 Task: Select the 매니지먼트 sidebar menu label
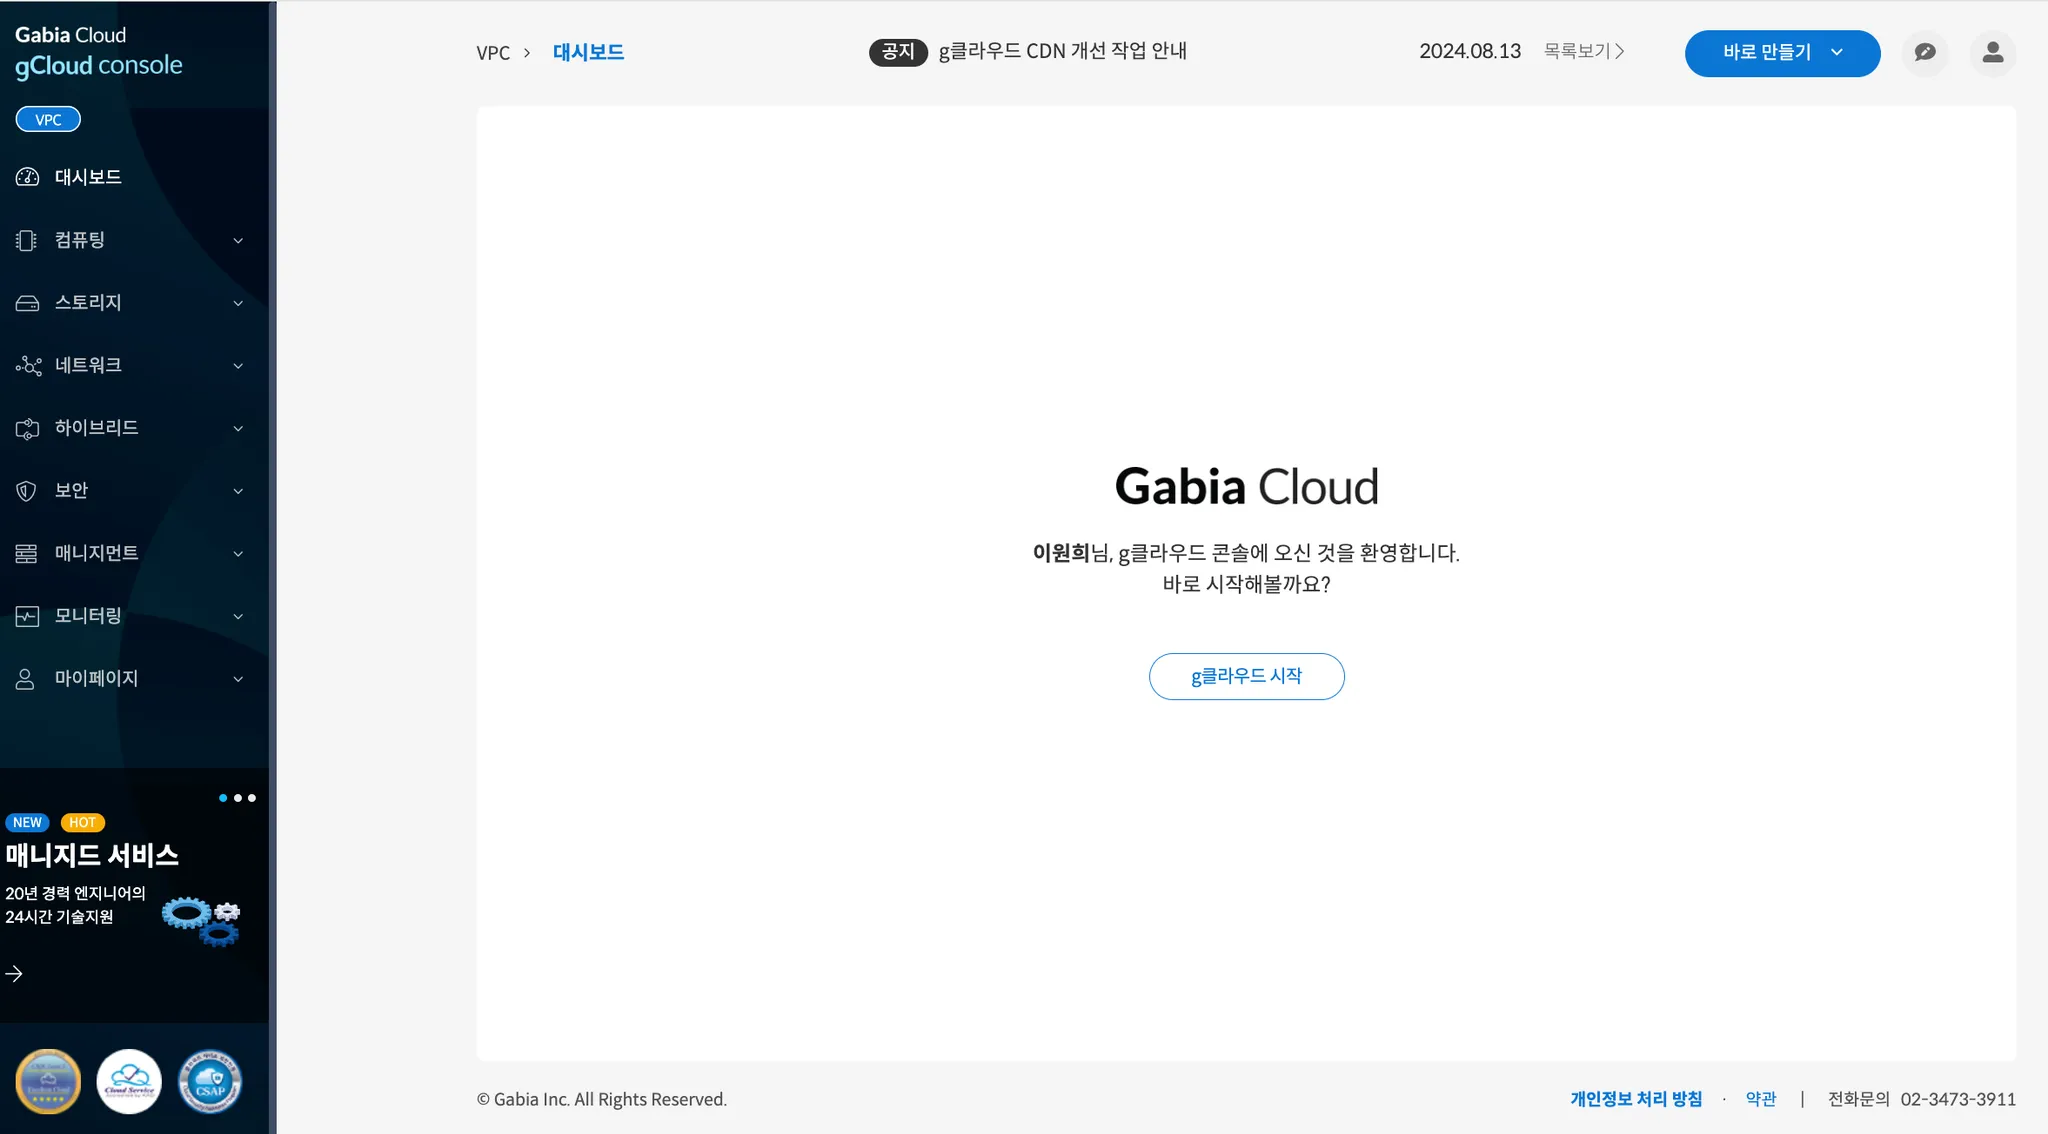tap(96, 553)
